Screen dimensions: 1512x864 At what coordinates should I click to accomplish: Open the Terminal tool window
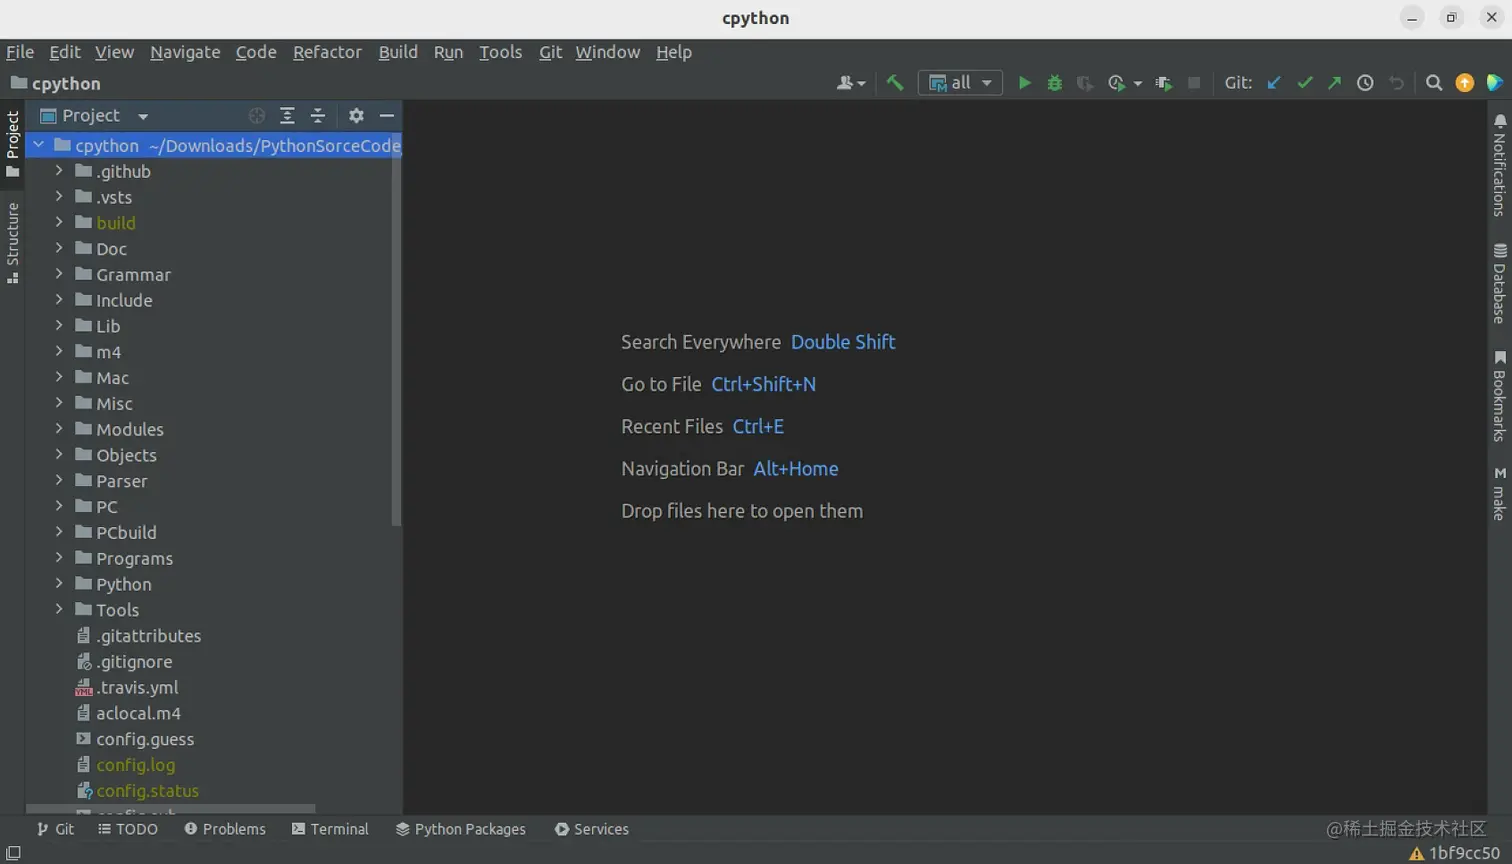point(330,829)
